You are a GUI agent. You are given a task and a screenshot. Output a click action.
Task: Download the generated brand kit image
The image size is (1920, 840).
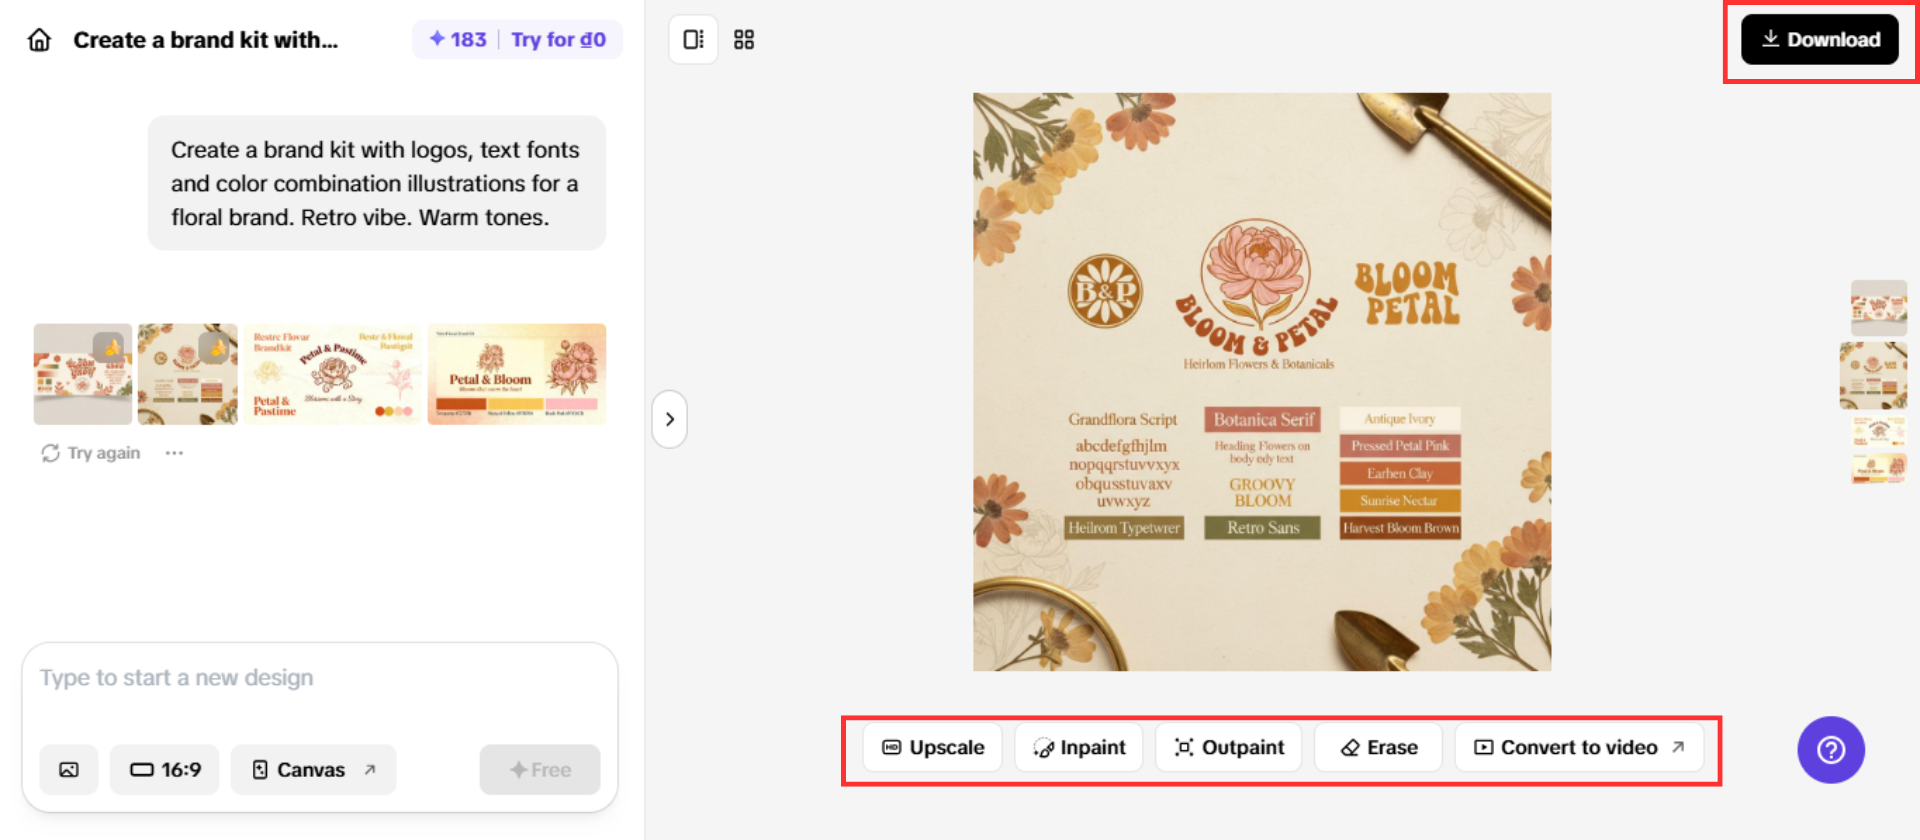coord(1819,40)
